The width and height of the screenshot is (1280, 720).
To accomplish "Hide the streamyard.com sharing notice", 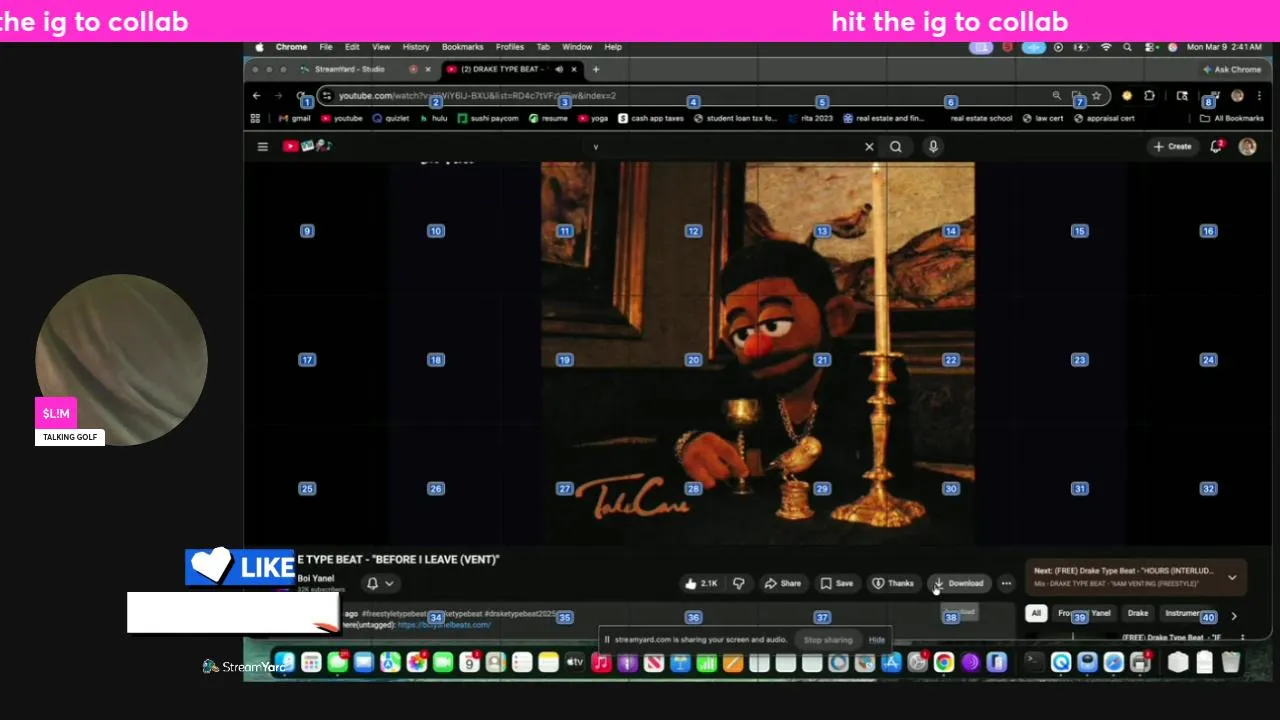I will pos(877,640).
